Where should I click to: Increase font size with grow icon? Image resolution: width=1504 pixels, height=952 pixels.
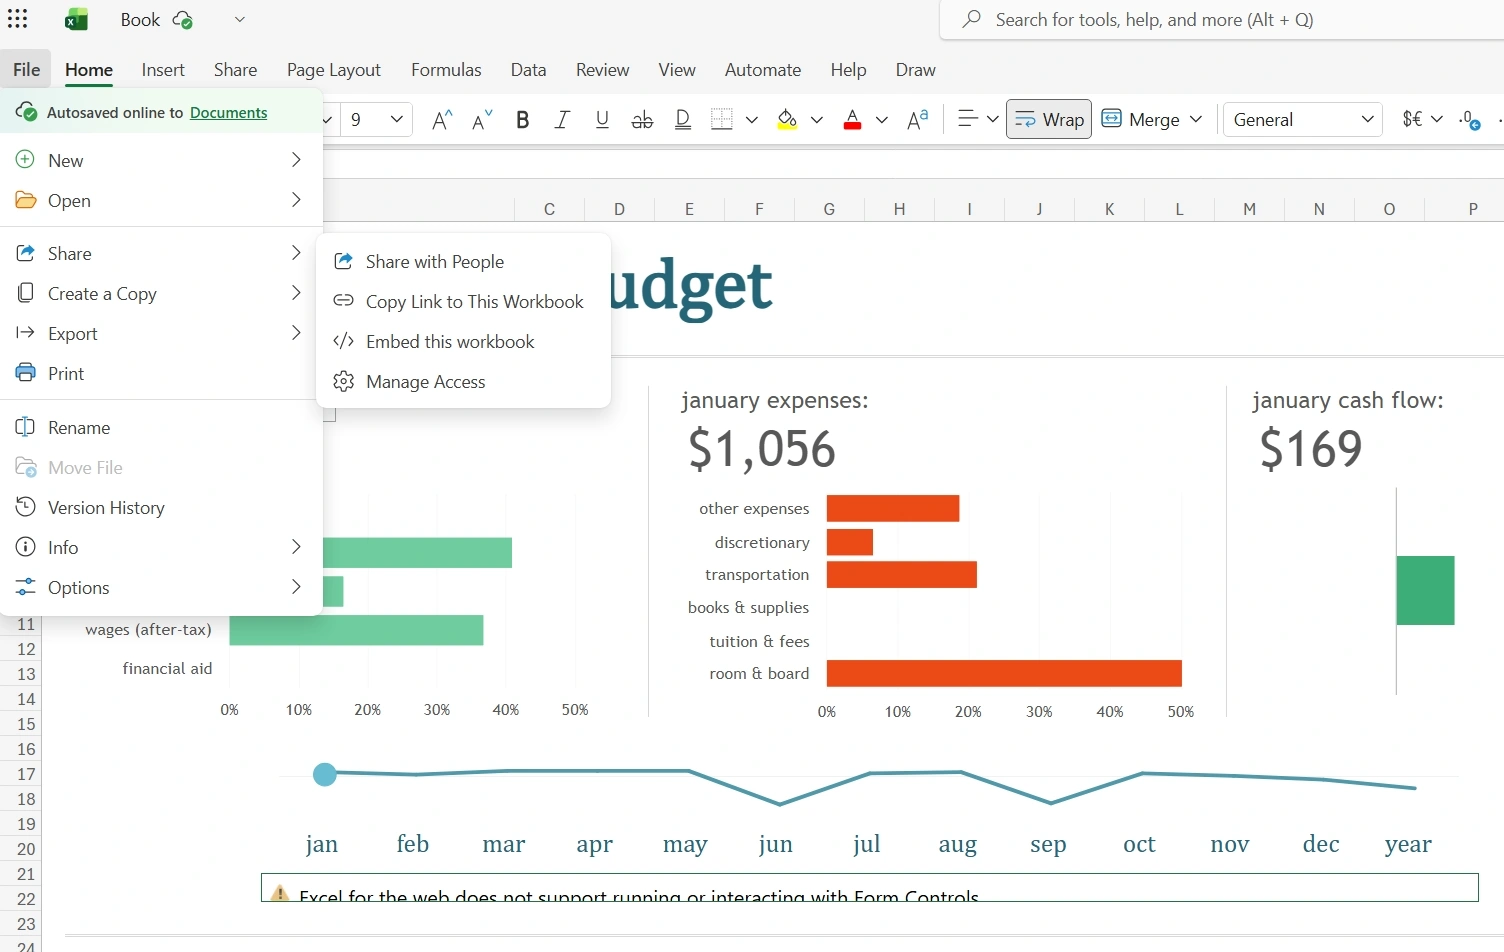pyautogui.click(x=442, y=120)
